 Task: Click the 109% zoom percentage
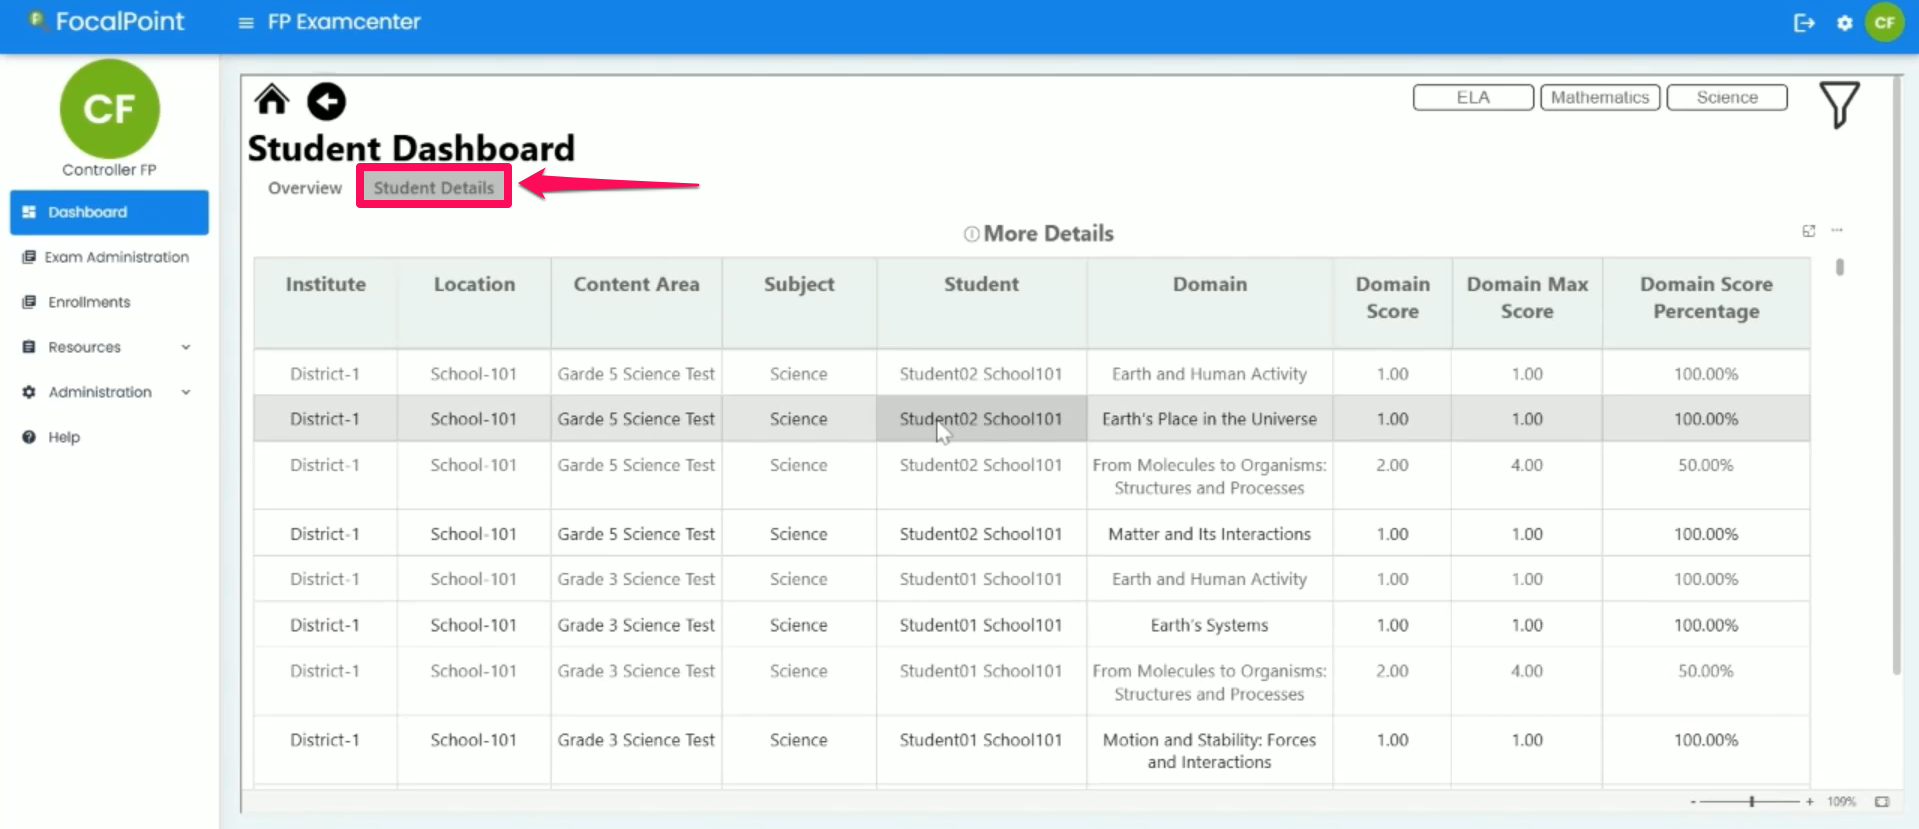click(1841, 802)
